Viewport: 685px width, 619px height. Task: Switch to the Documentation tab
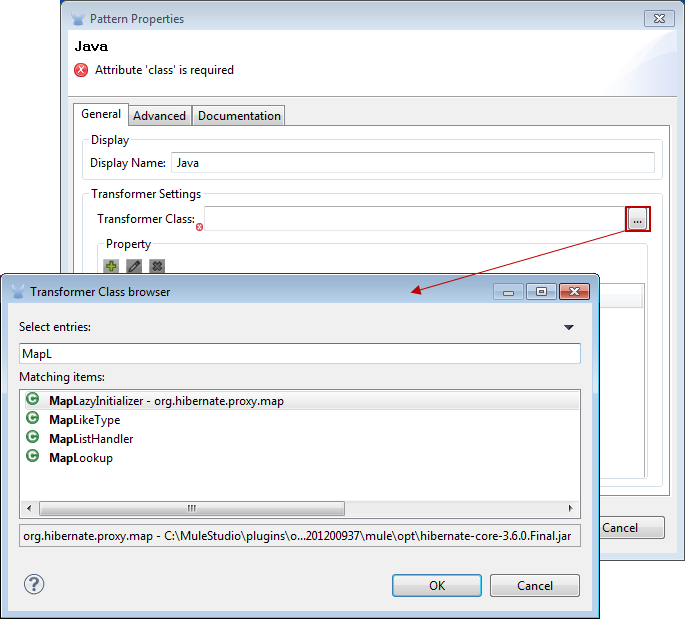point(239,116)
